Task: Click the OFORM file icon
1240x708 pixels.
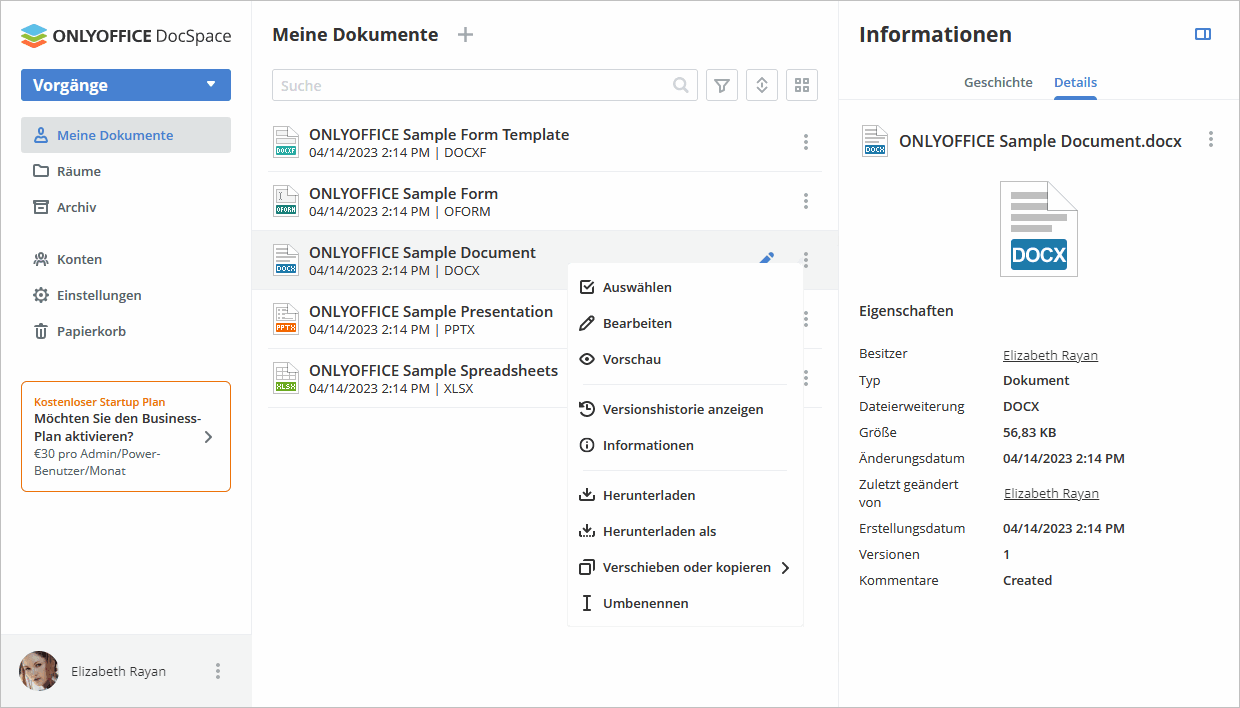Action: click(x=286, y=201)
